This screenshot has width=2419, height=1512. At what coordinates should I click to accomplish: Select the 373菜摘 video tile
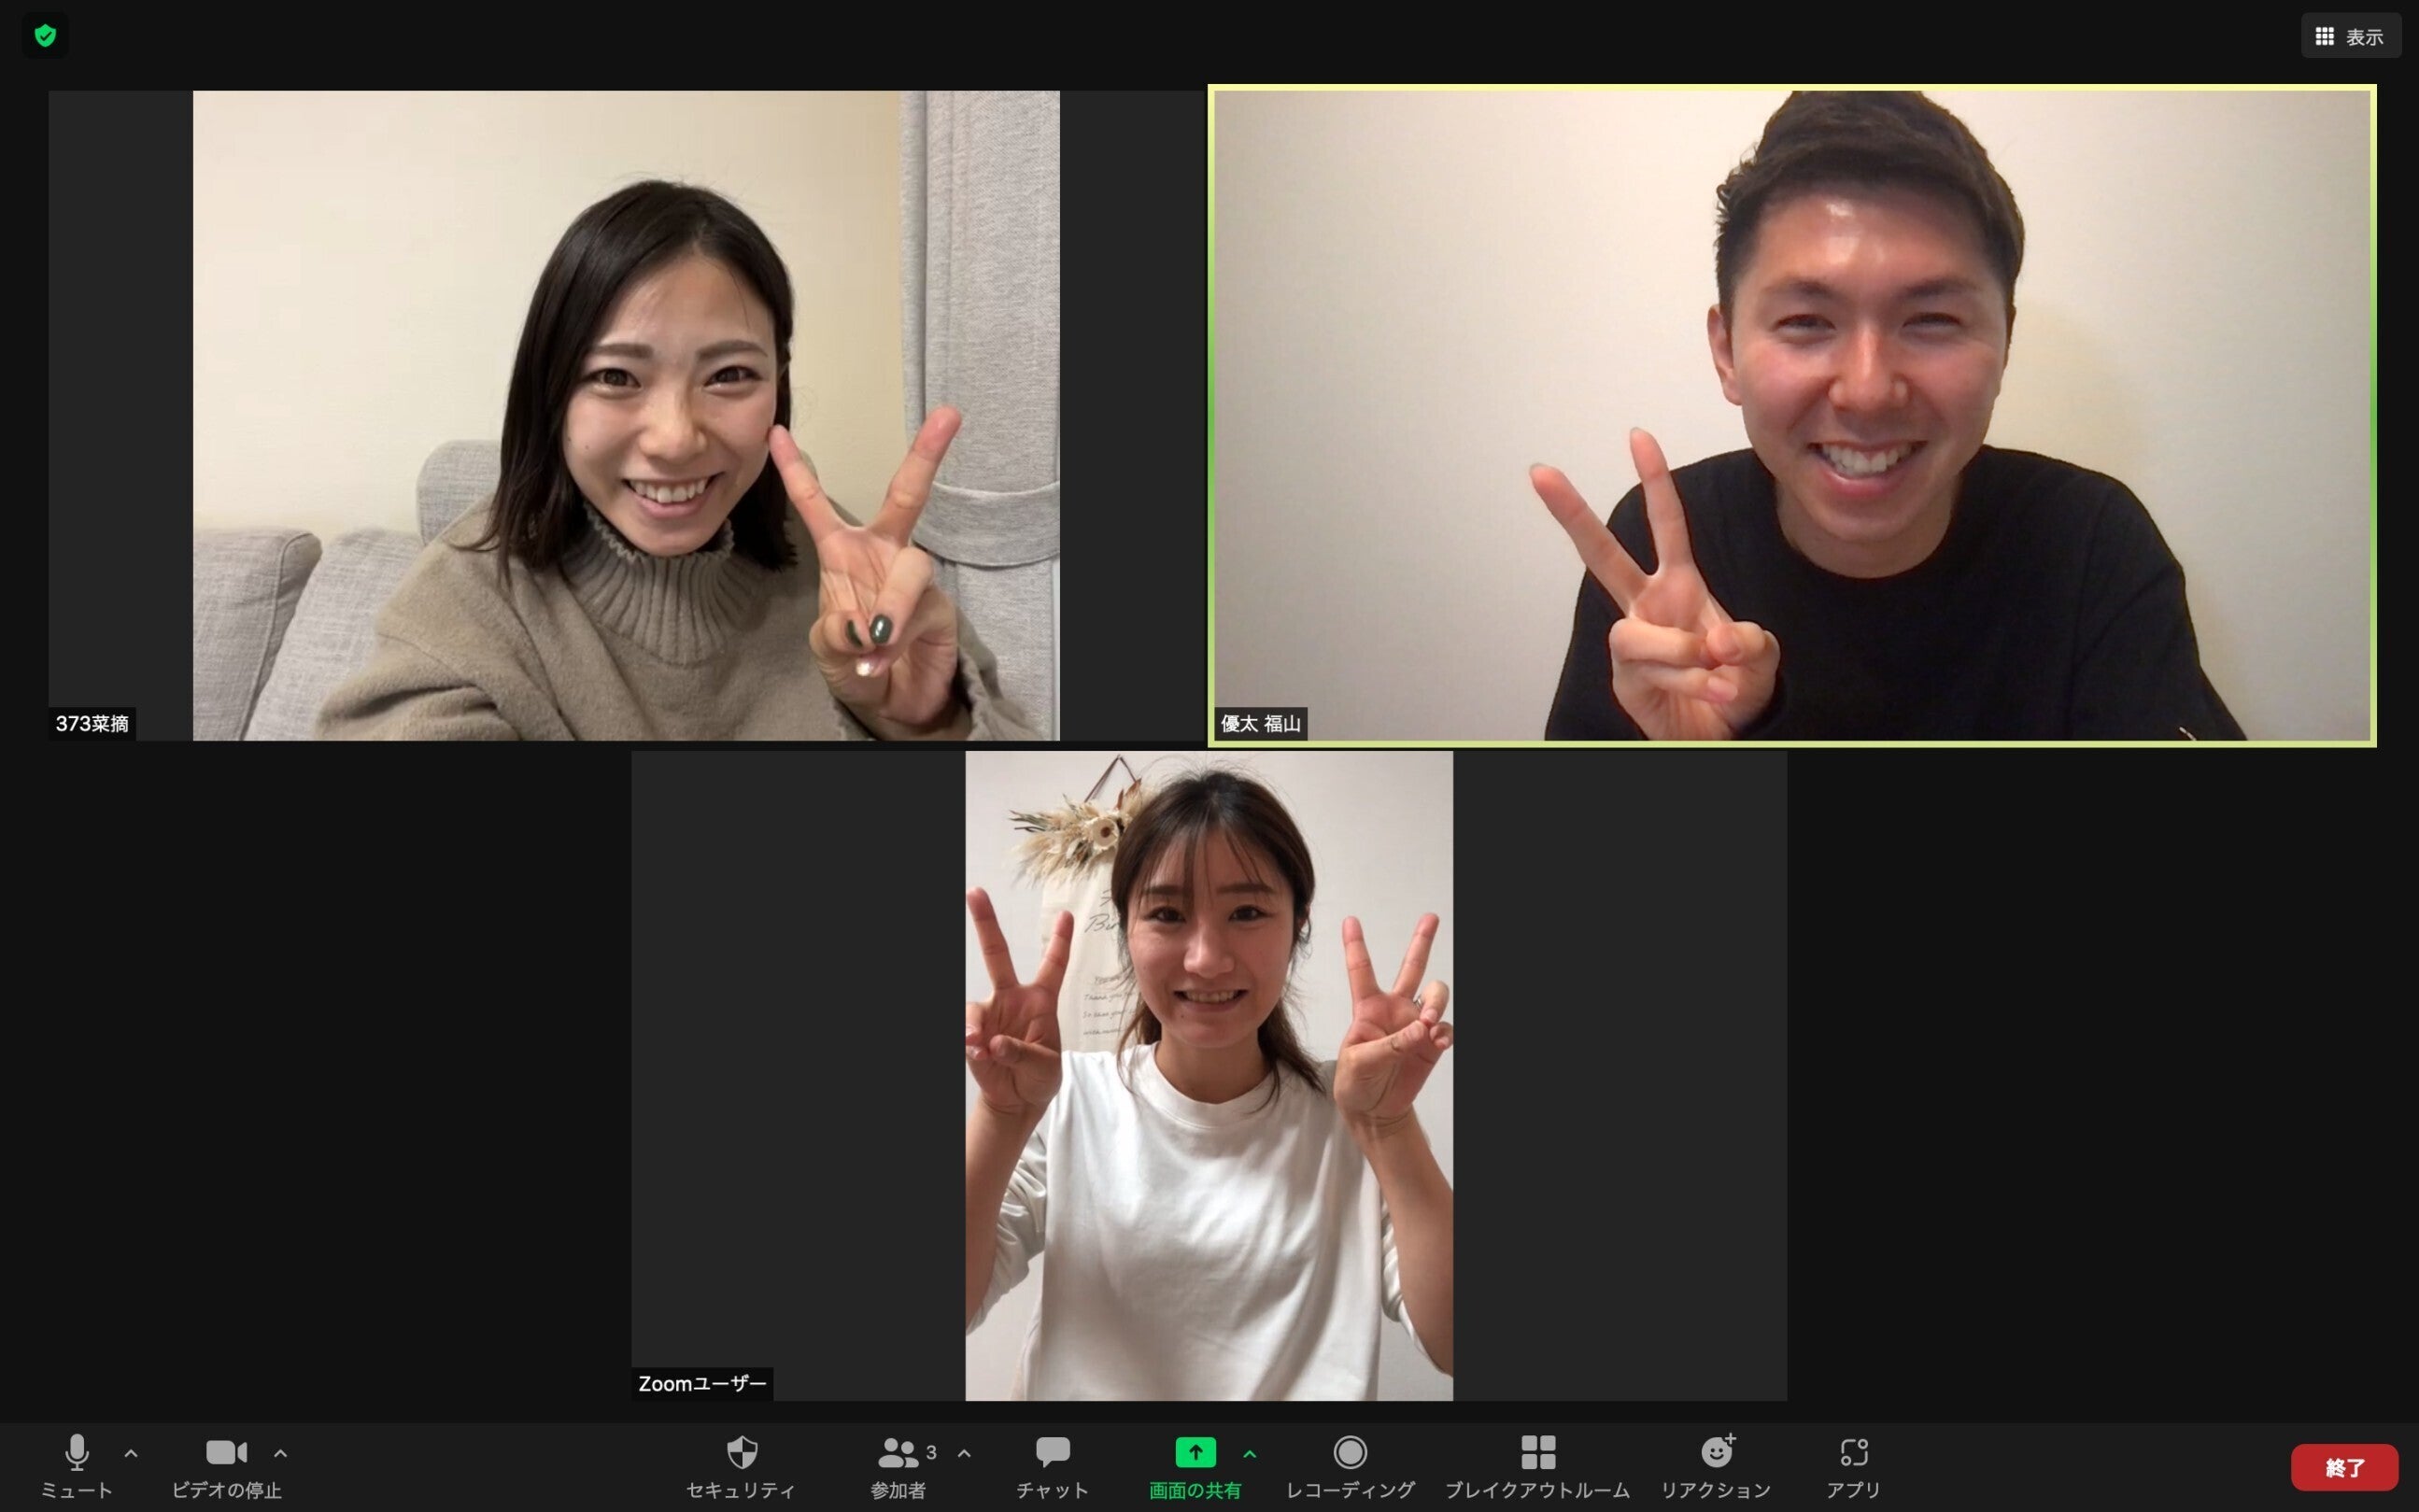(x=625, y=415)
